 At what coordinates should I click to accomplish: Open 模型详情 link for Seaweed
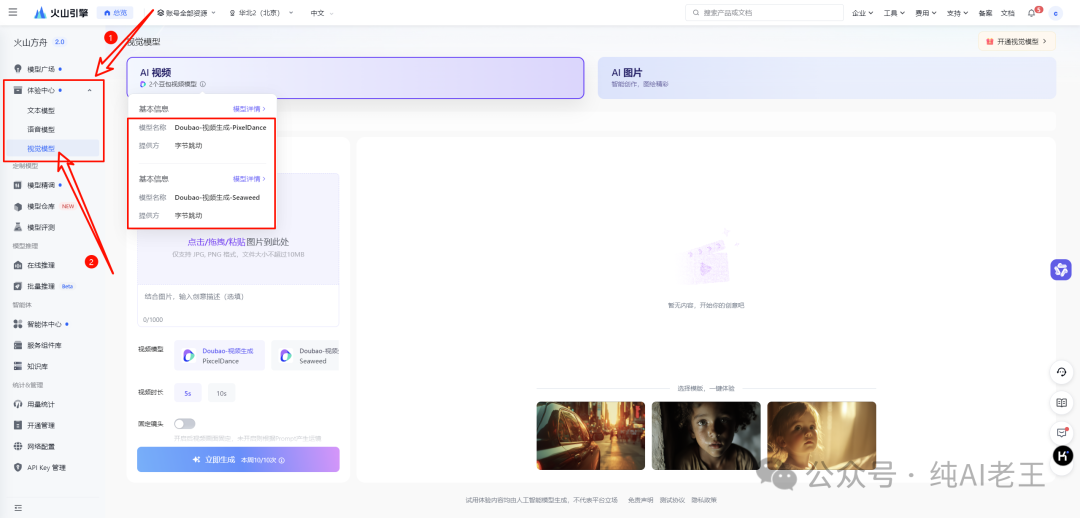coord(249,179)
